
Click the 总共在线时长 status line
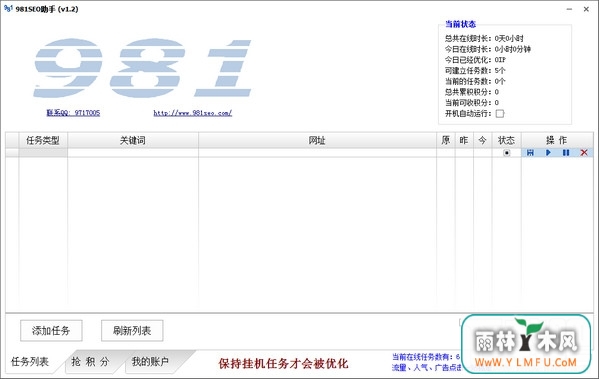484,38
